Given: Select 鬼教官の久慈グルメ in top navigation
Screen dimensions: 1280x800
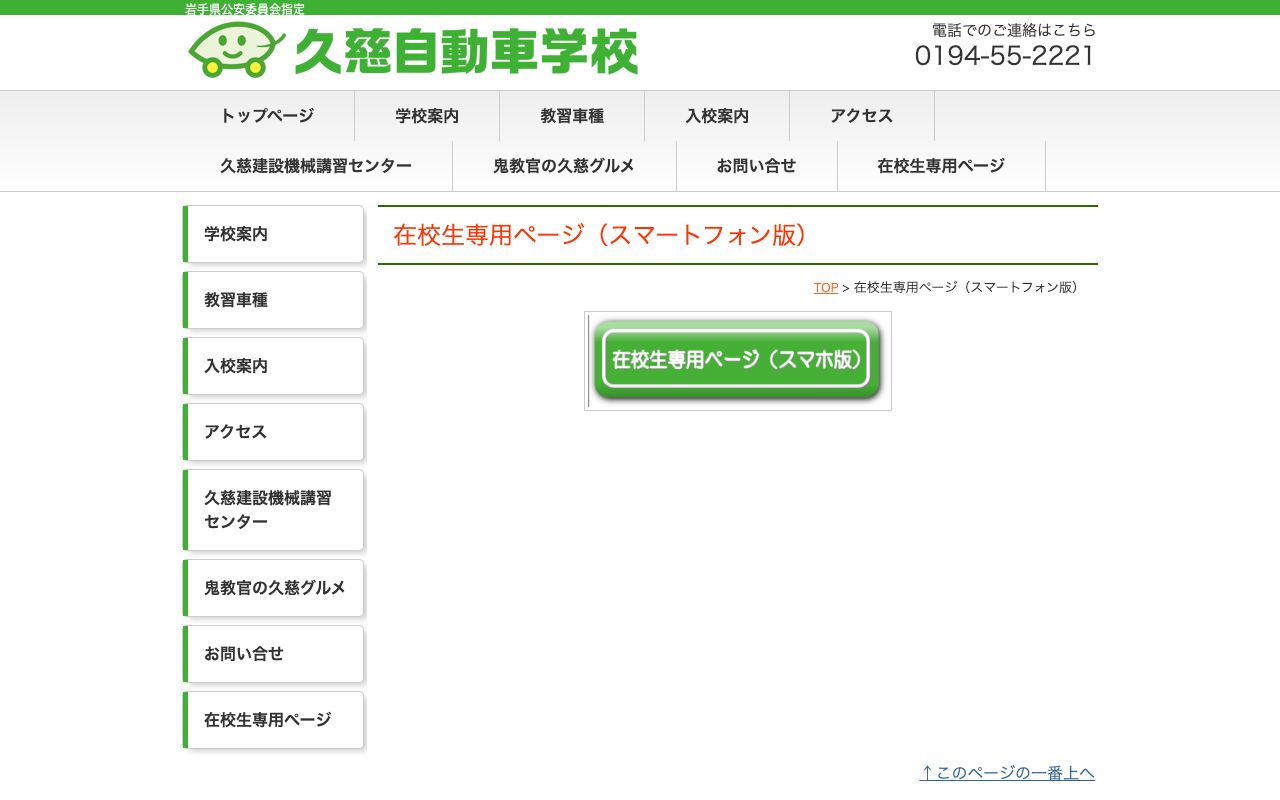Looking at the screenshot, I should 564,166.
